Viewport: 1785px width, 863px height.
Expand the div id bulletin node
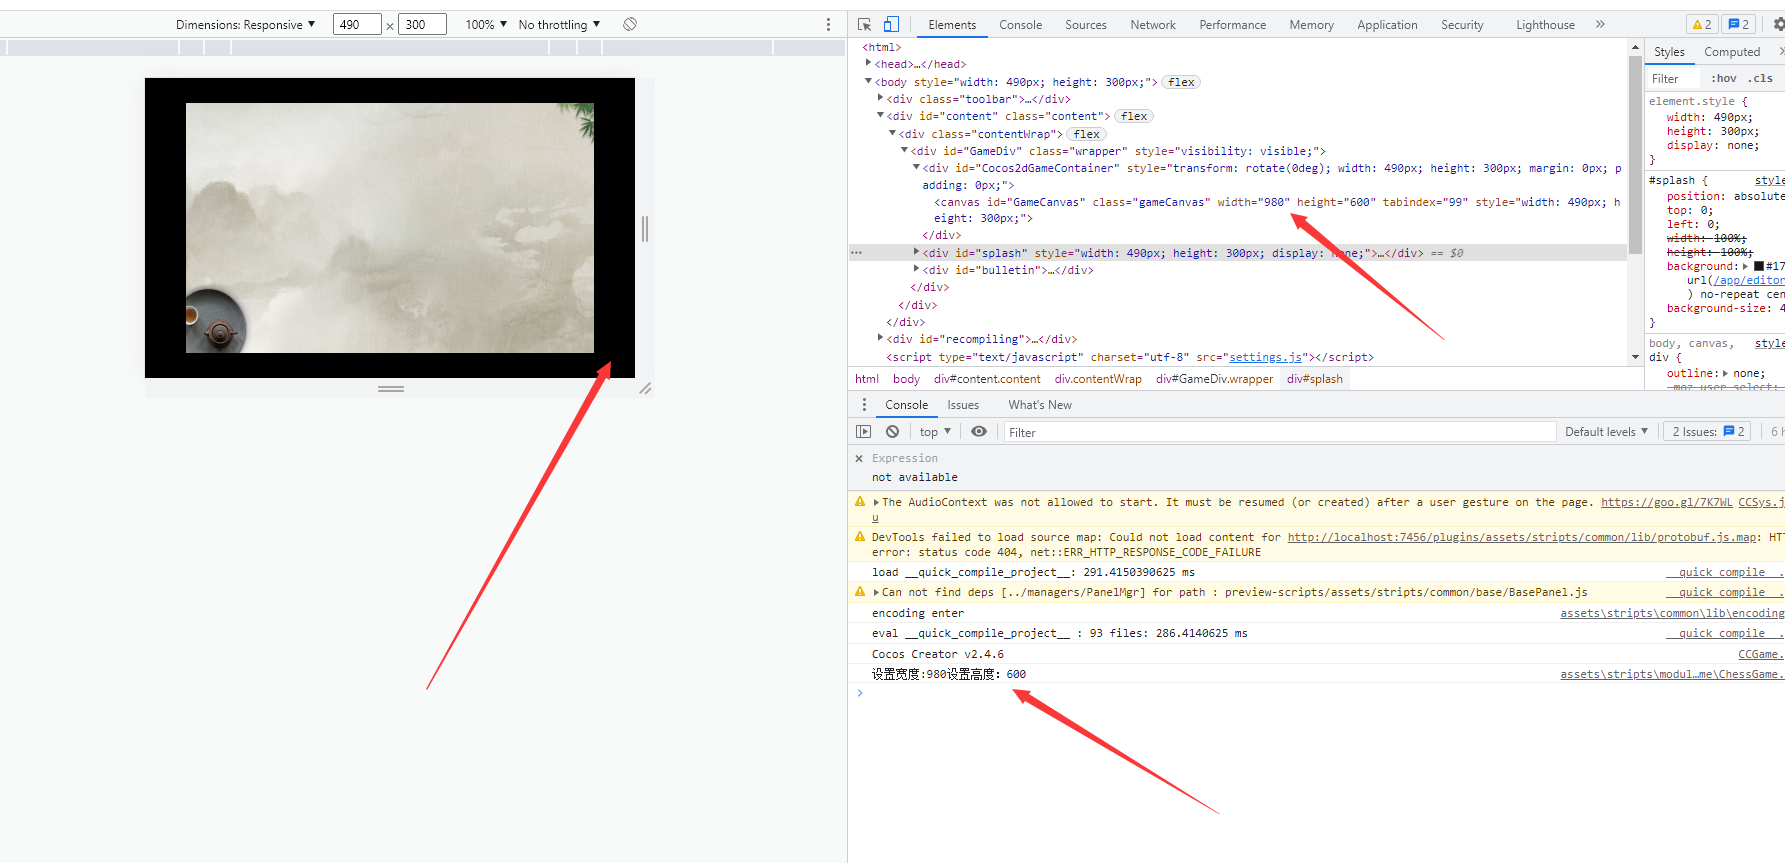point(916,269)
